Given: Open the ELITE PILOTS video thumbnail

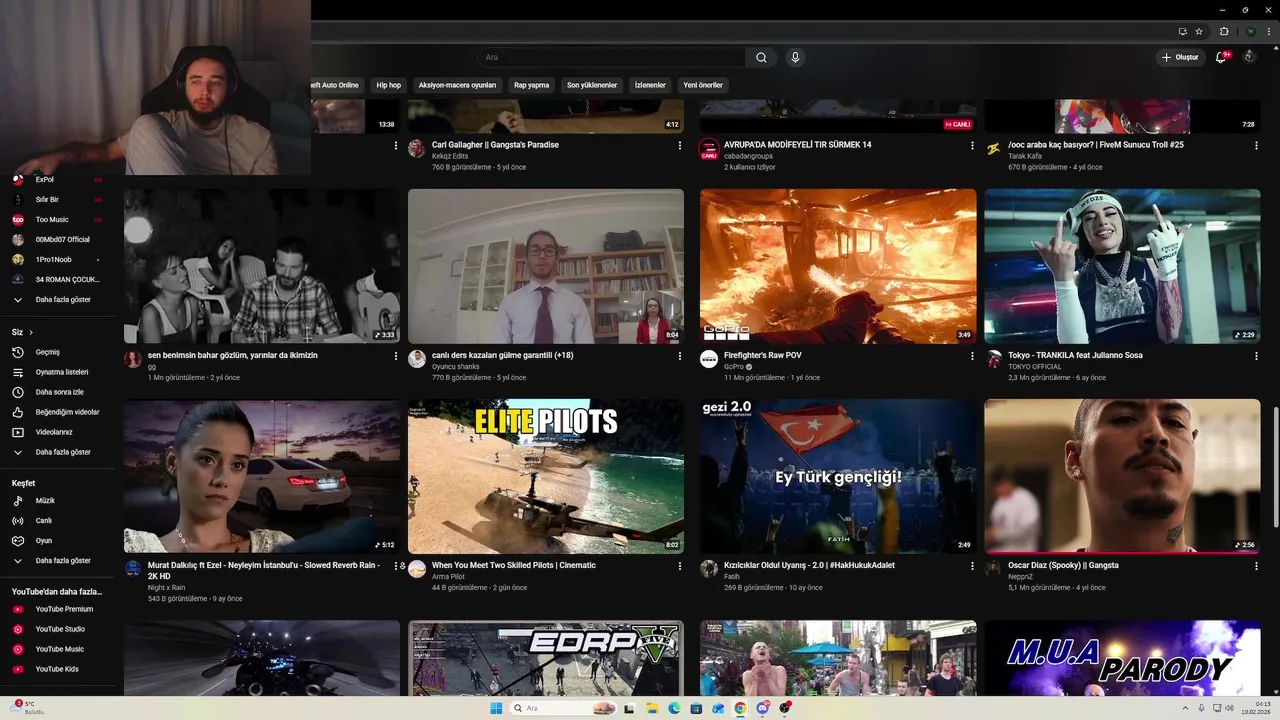Looking at the screenshot, I should click(546, 477).
